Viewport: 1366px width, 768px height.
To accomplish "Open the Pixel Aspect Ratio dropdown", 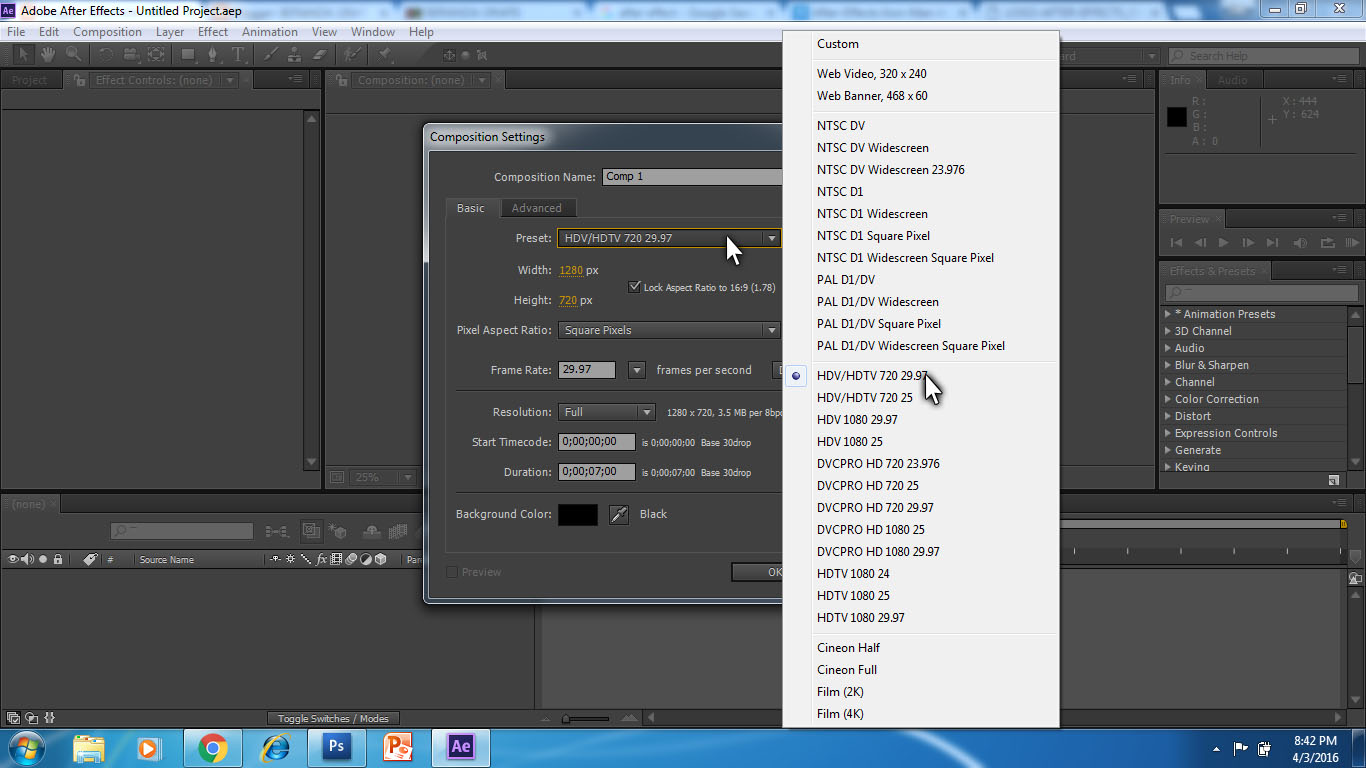I will (x=772, y=330).
